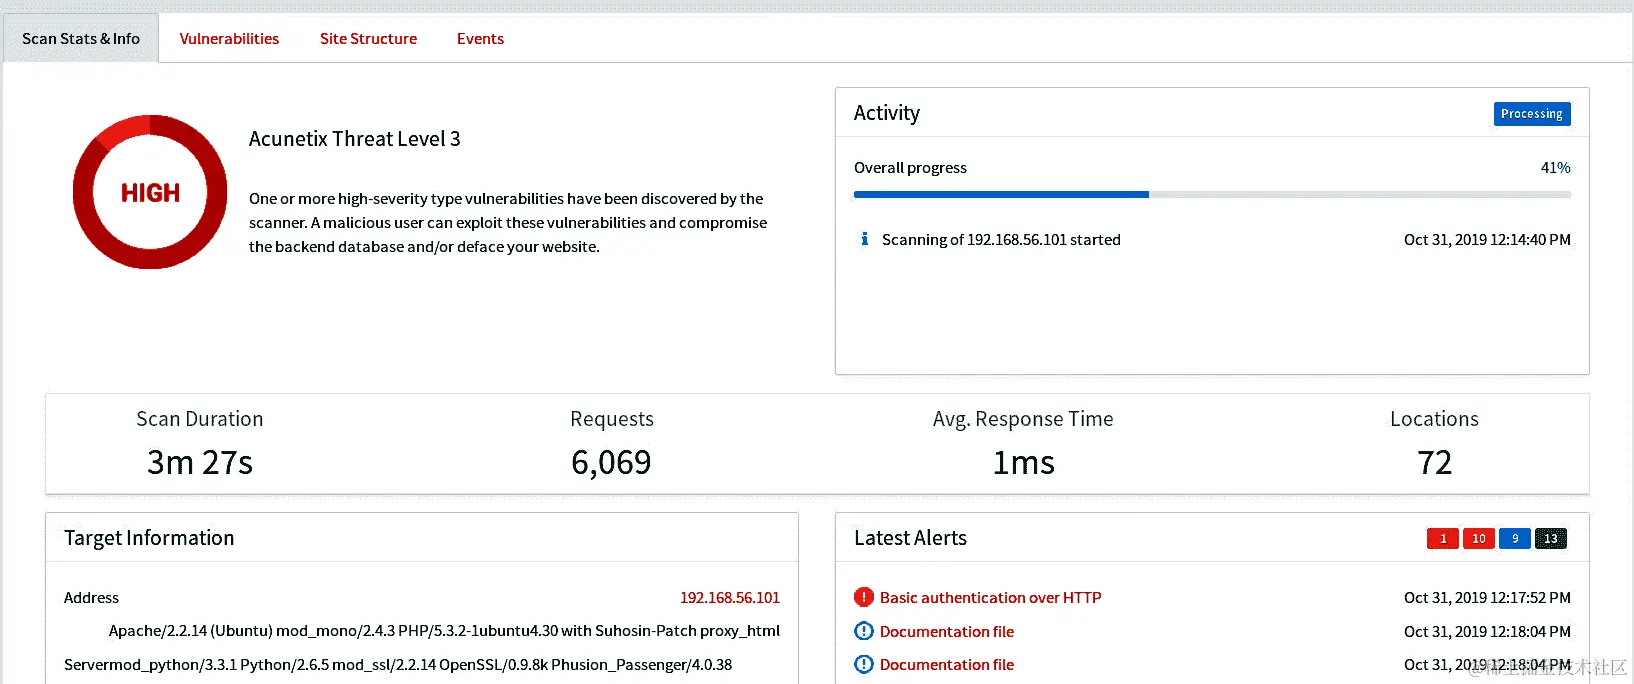Open the Scan Stats & Info tab
1634x684 pixels.
[81, 38]
